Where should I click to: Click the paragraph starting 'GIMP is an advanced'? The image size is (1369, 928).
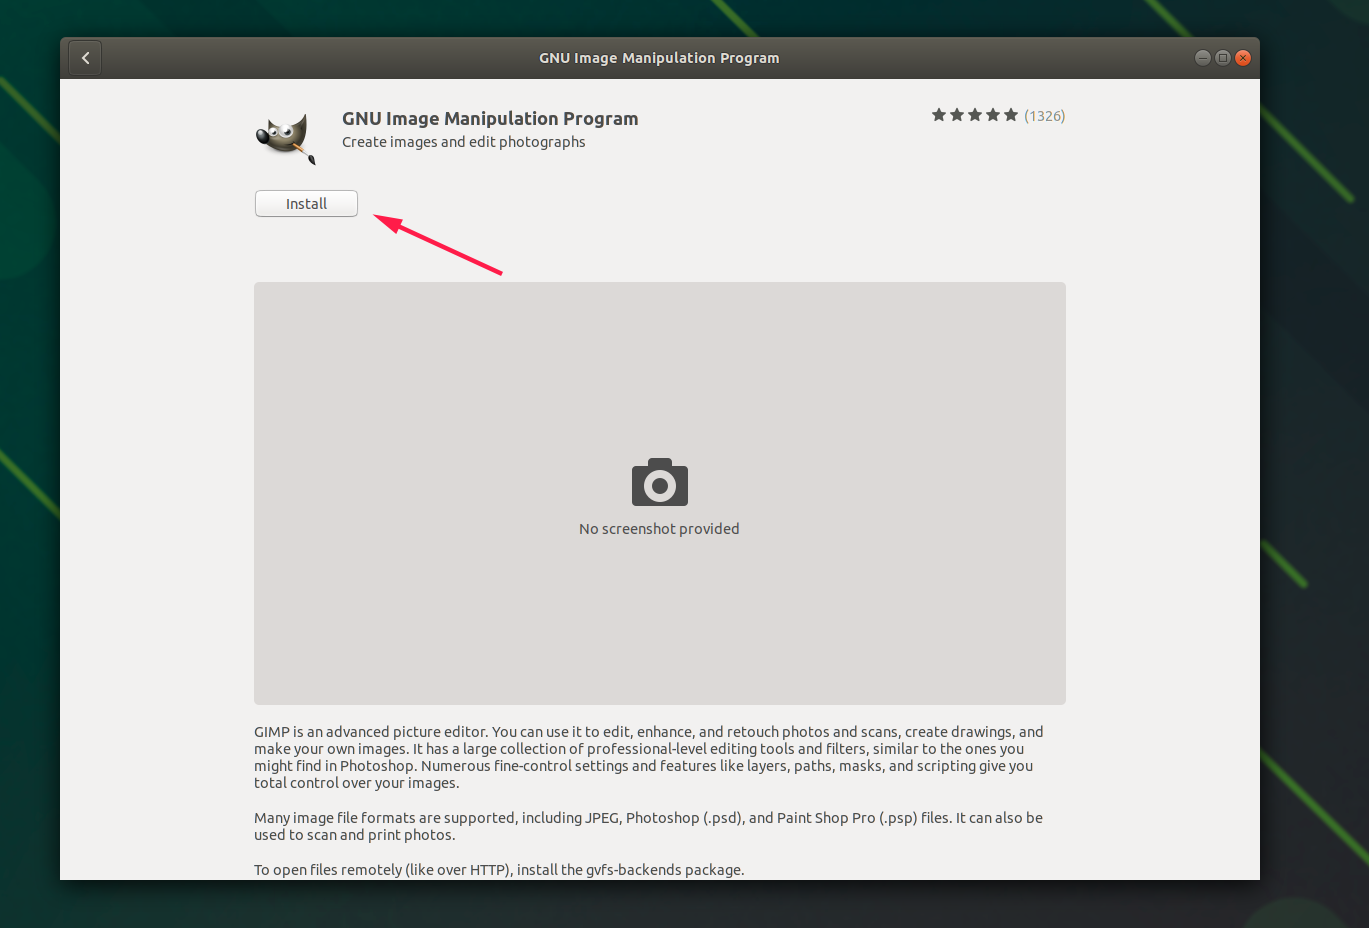coord(648,757)
